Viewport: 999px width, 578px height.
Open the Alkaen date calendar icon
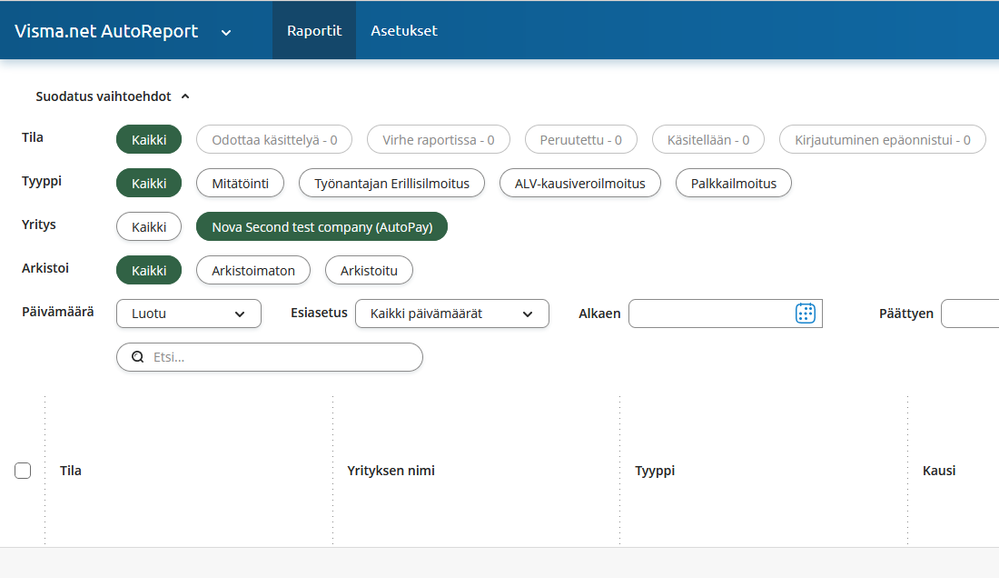(805, 313)
